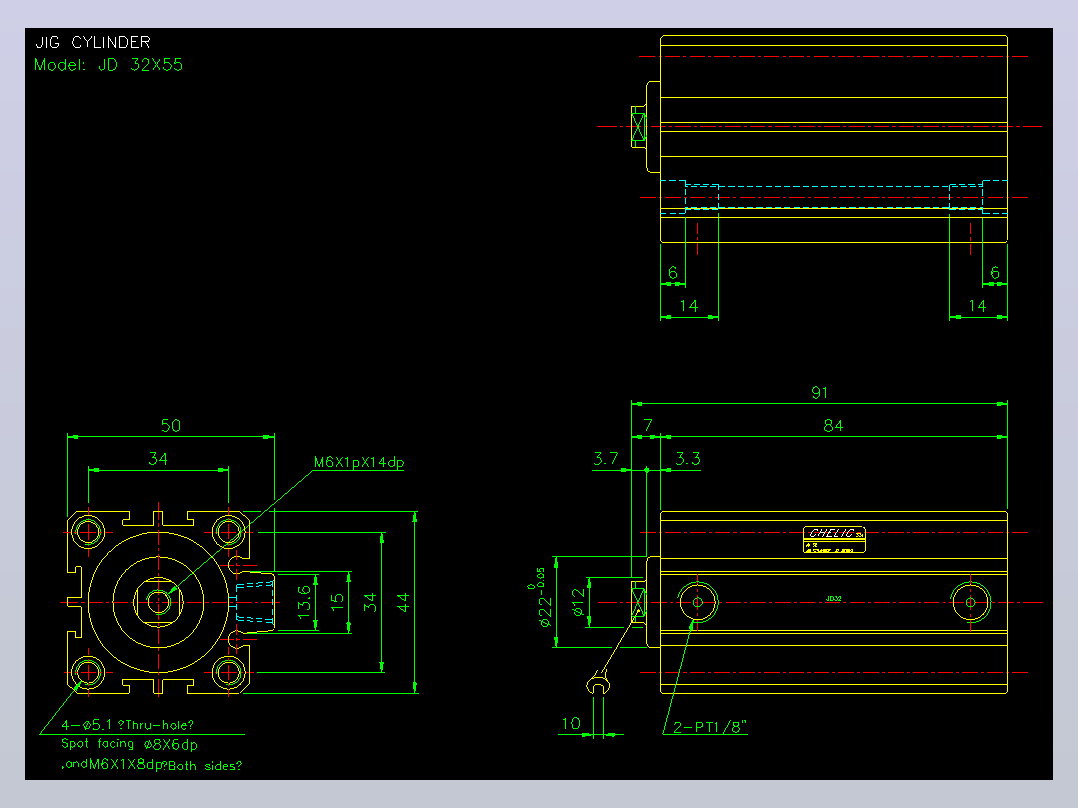
Task: Click the "91" overall length dimension
Action: 820,393
